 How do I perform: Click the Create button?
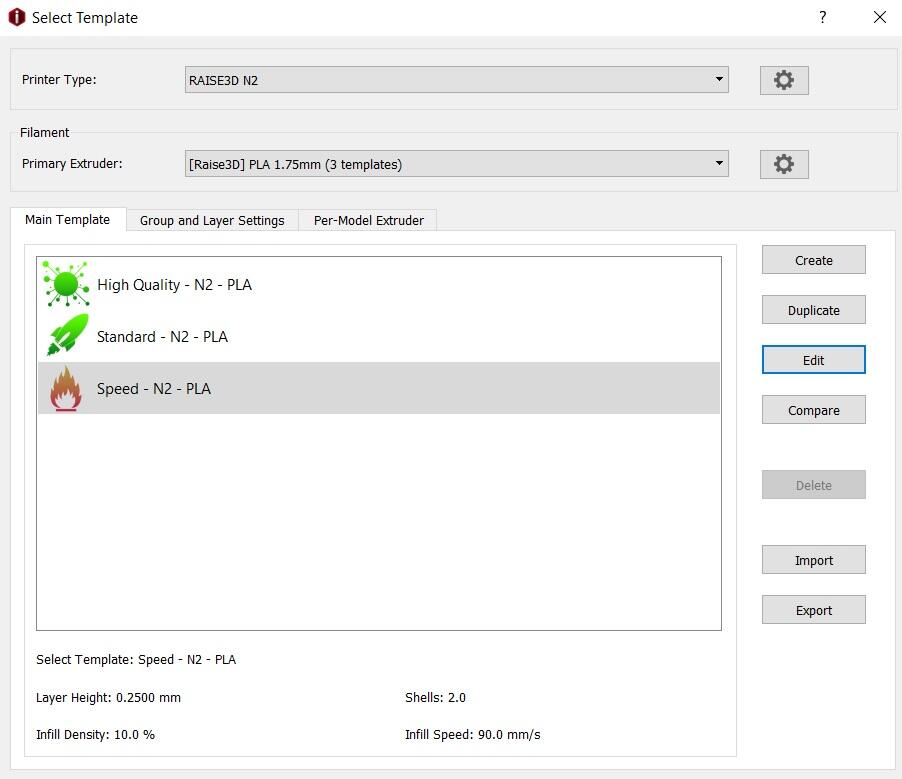coord(813,260)
